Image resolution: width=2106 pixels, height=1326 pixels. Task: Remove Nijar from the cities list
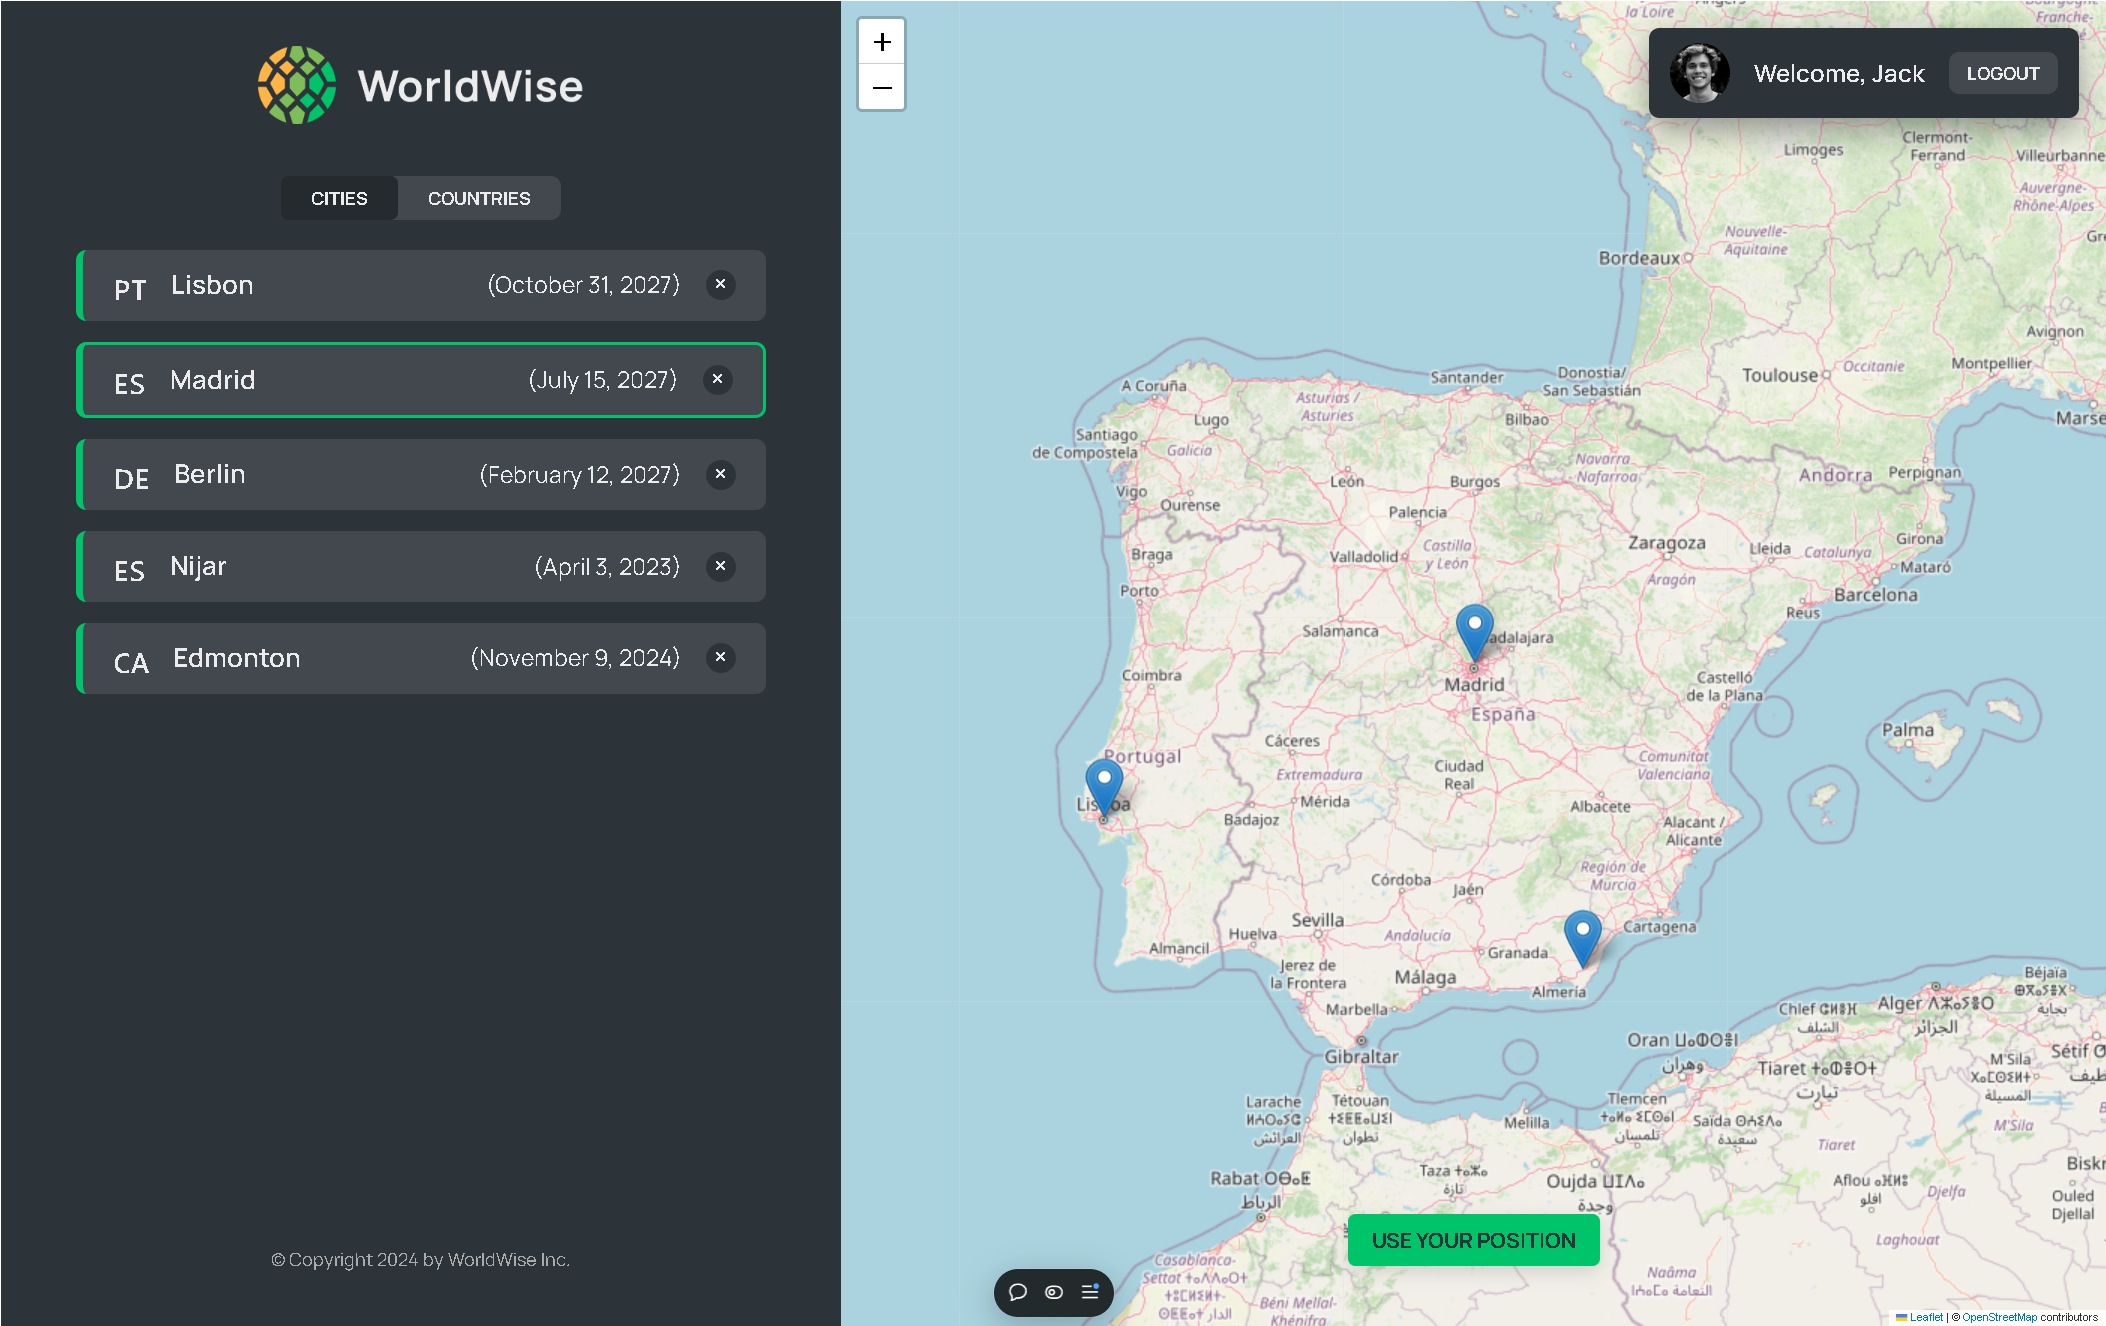point(720,566)
